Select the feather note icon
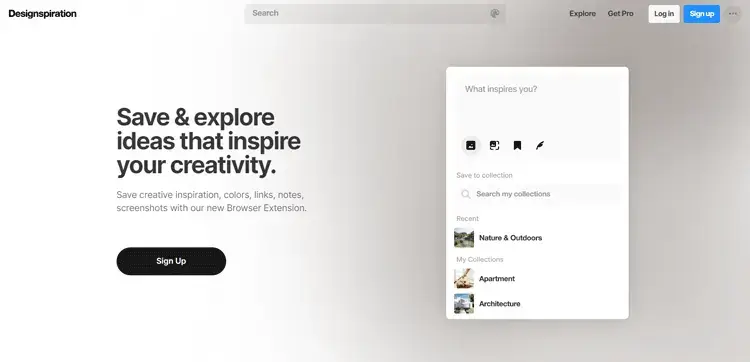Screen dimensions: 750x362 540,145
